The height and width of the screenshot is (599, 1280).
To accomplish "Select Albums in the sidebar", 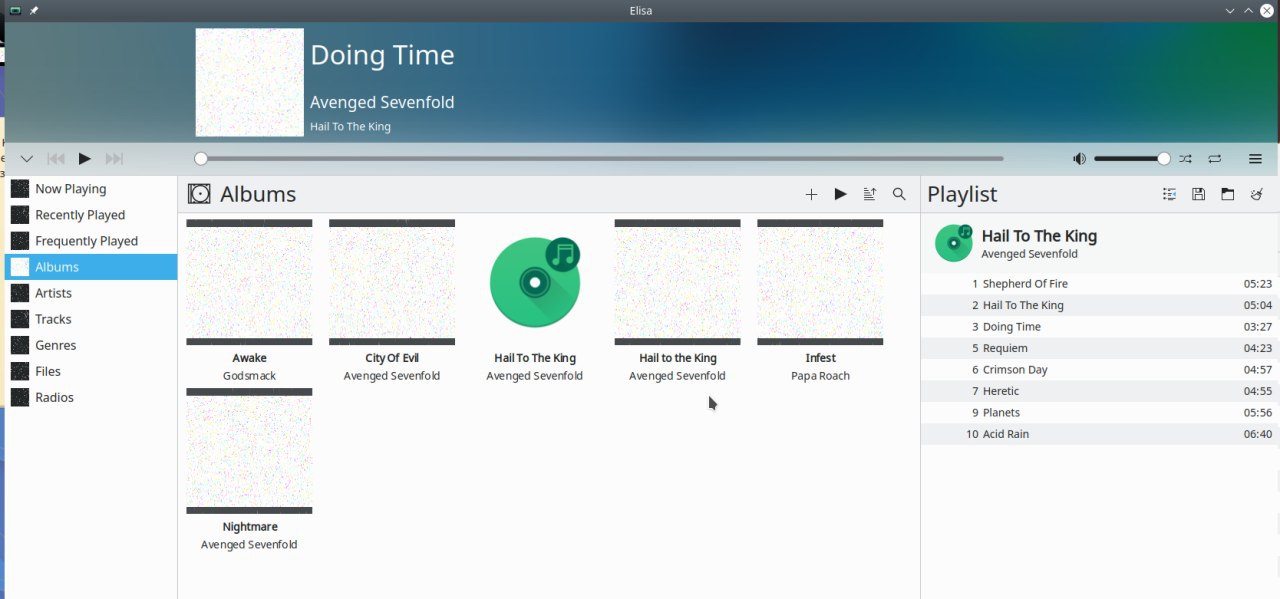I will [91, 267].
